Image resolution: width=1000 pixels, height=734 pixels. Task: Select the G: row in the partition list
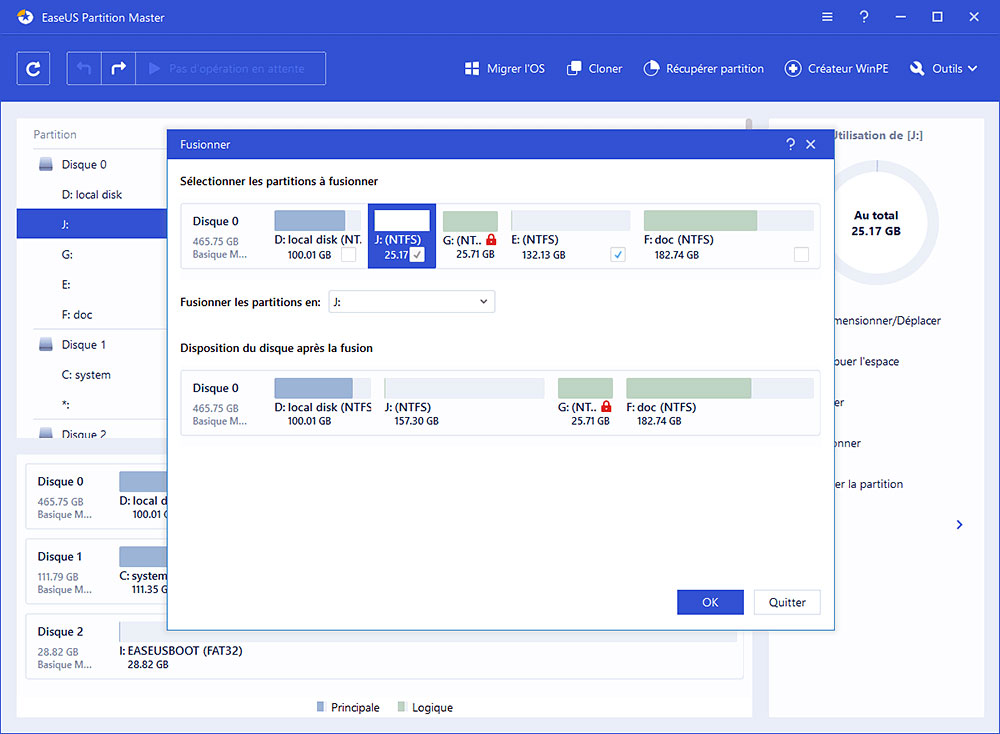point(92,254)
